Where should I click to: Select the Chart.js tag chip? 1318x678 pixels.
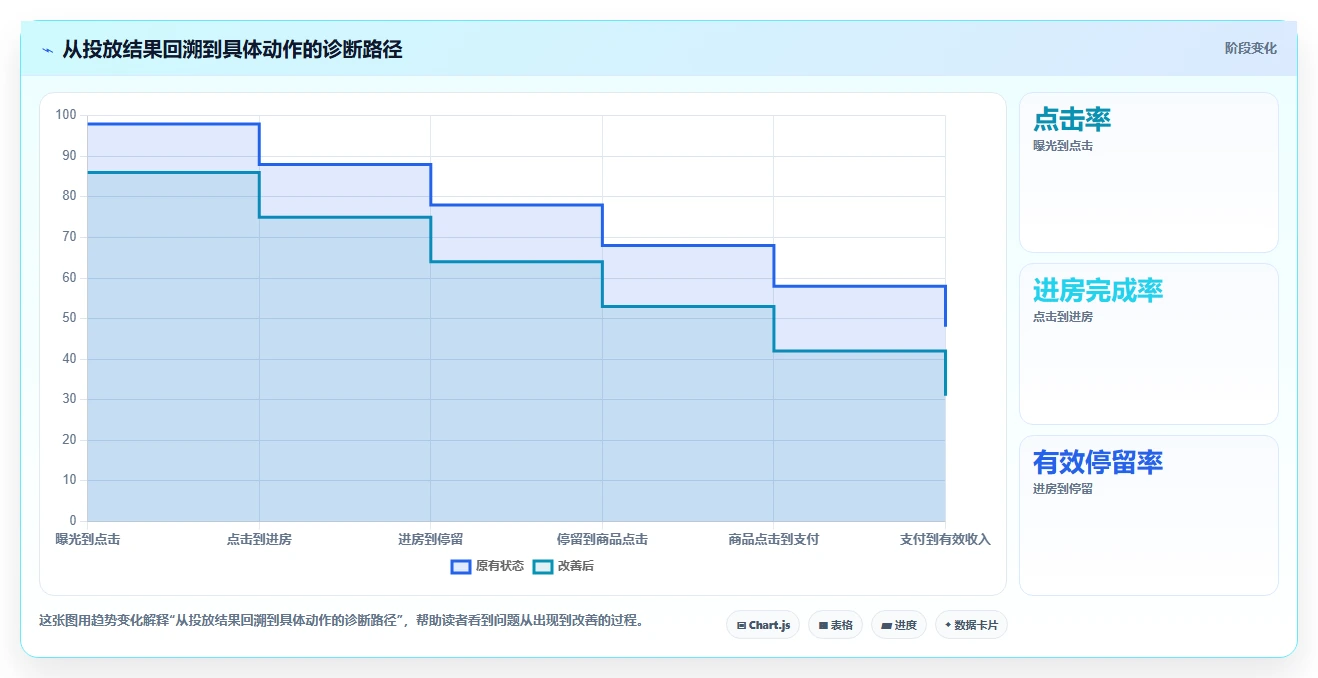tap(763, 625)
